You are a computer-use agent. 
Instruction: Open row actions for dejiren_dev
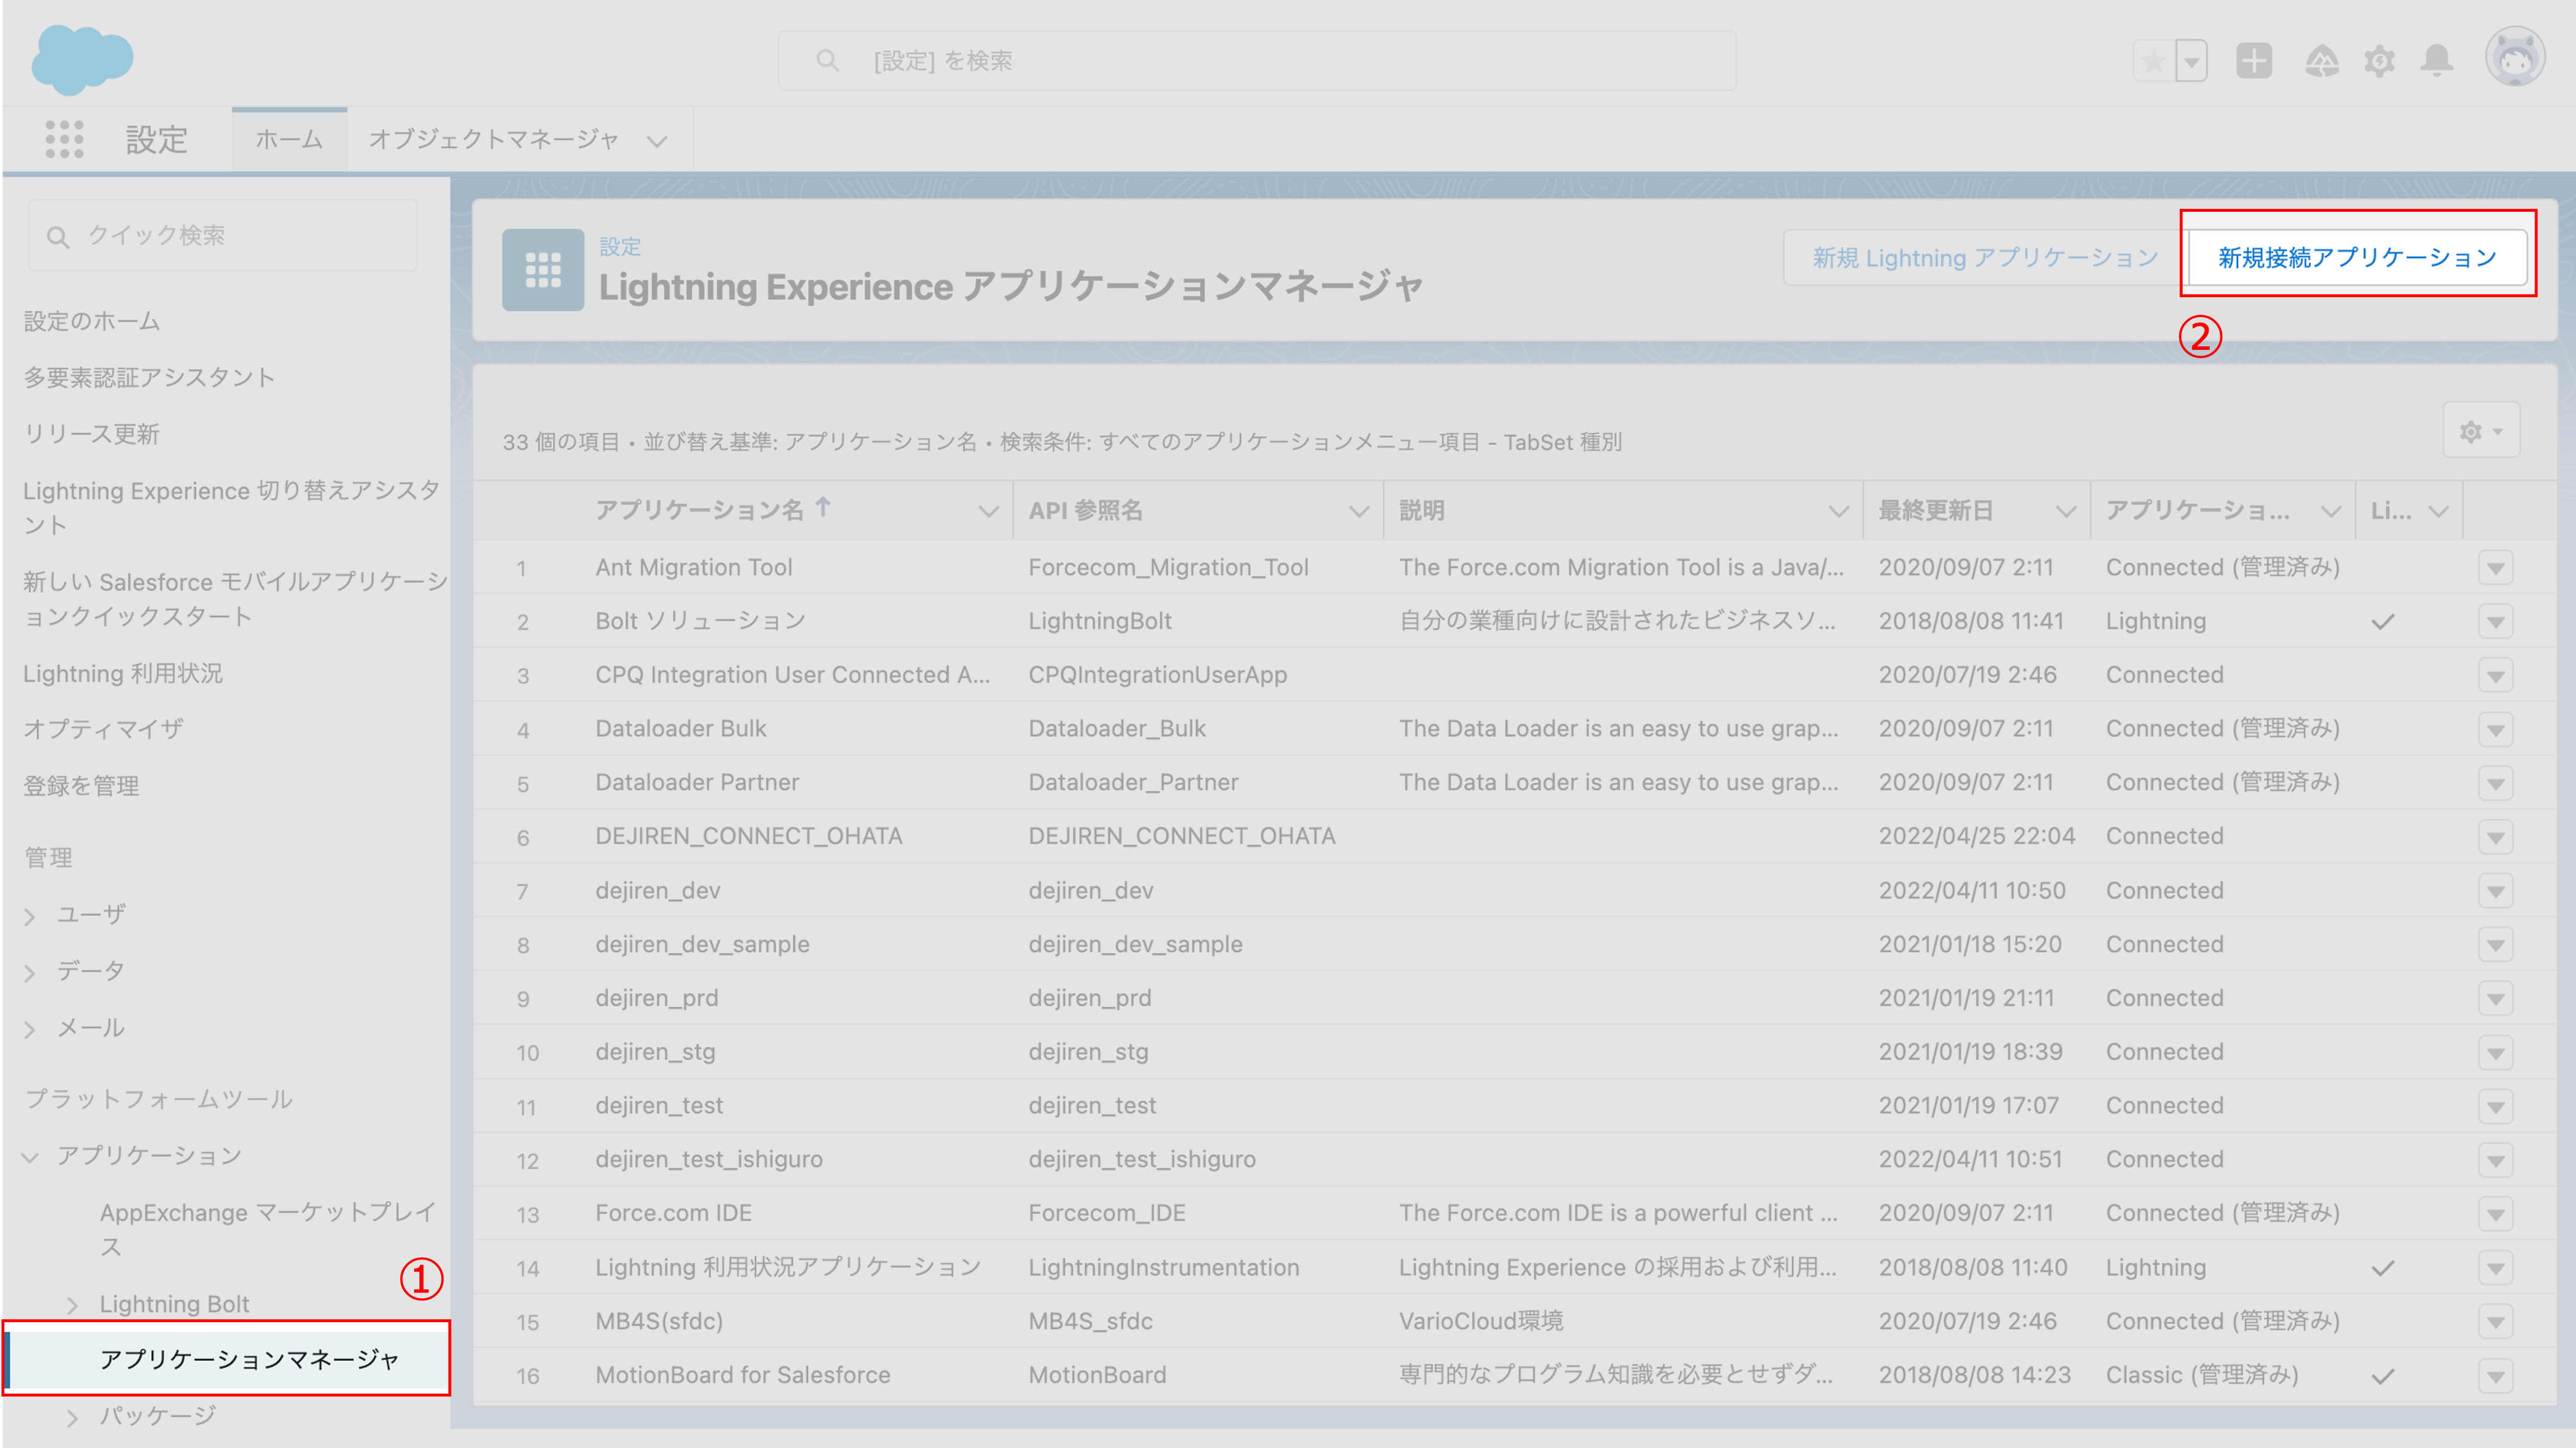click(2496, 891)
